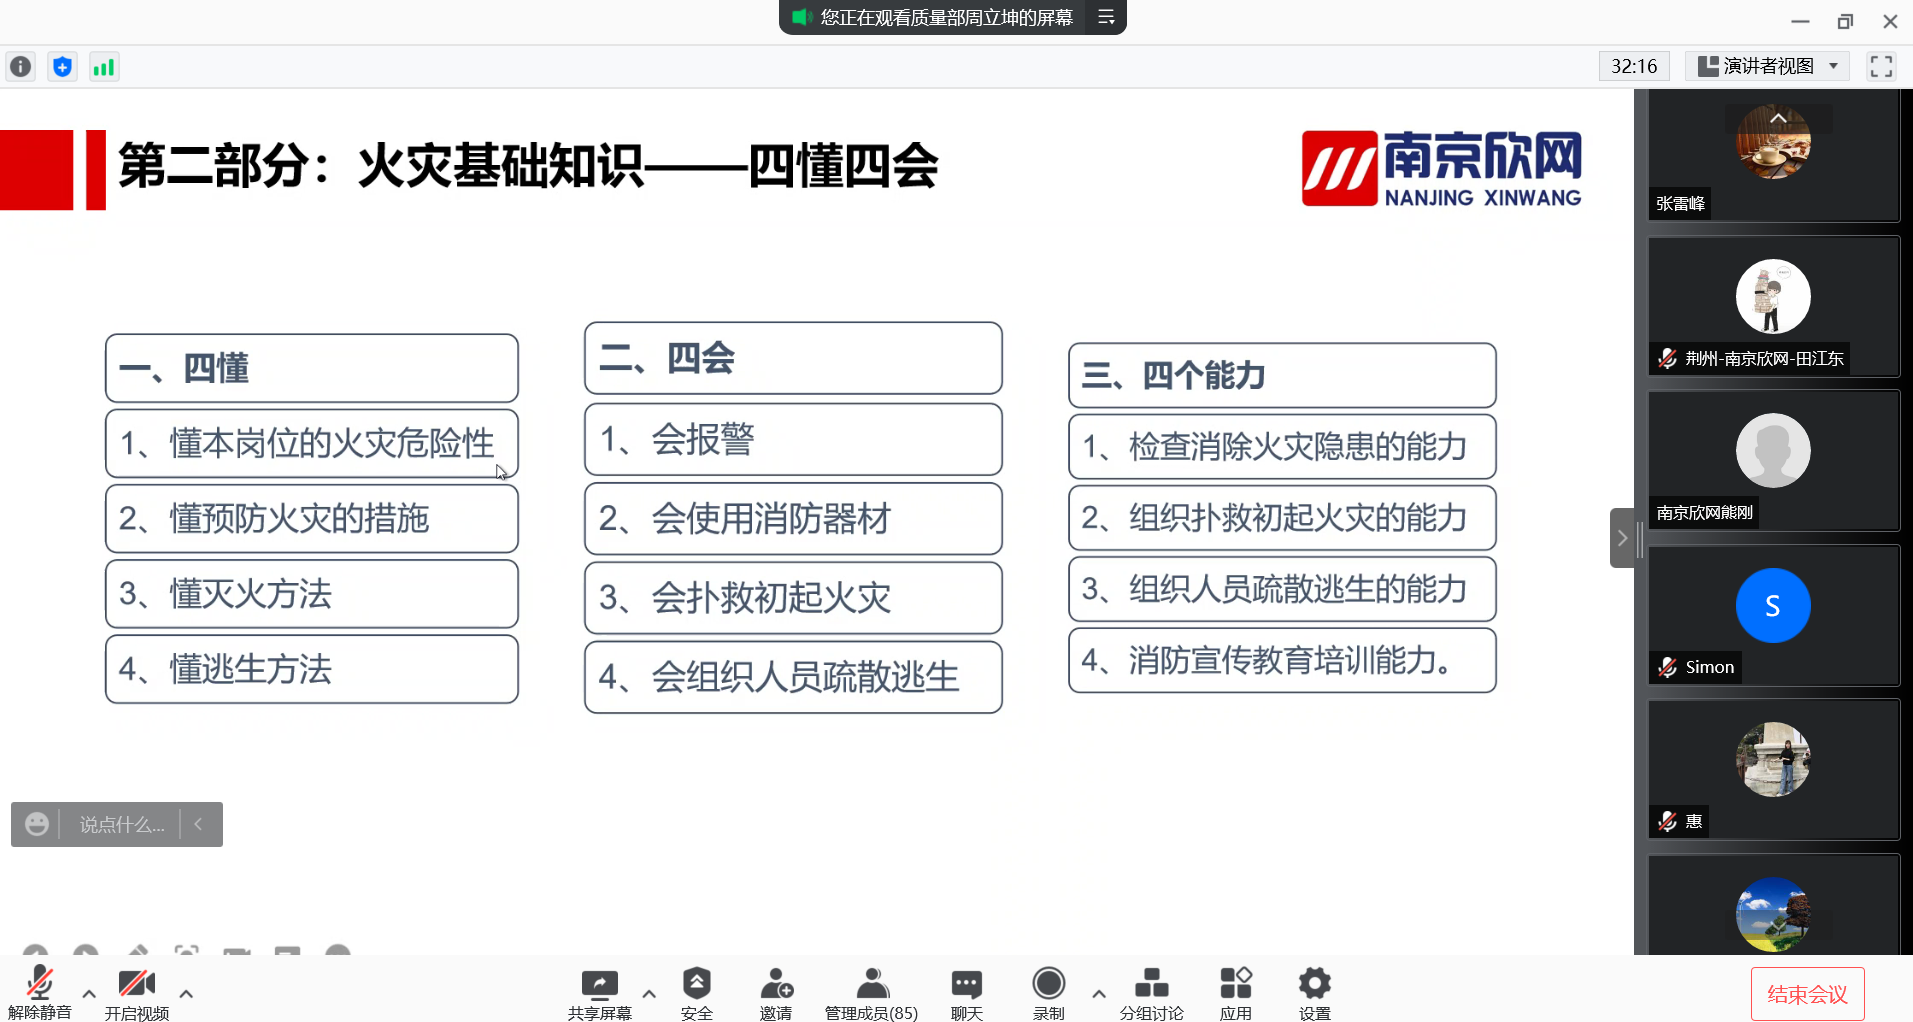
Task: Click the Invite (邀请) icon
Action: (775, 992)
